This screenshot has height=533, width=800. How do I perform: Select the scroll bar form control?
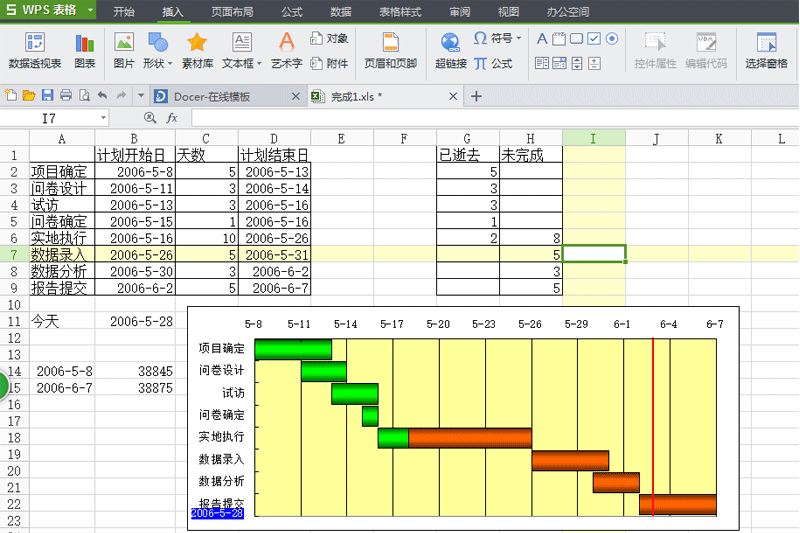[x=577, y=63]
